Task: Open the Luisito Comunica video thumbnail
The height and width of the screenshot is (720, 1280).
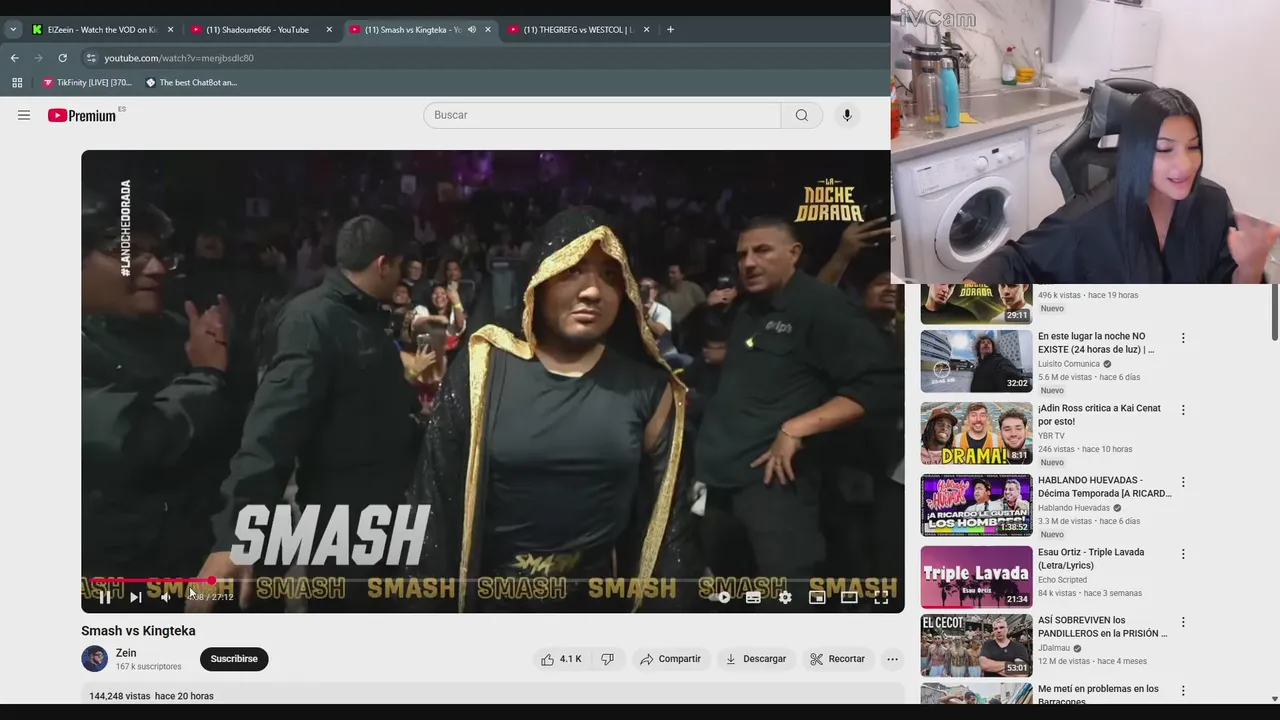Action: point(976,362)
